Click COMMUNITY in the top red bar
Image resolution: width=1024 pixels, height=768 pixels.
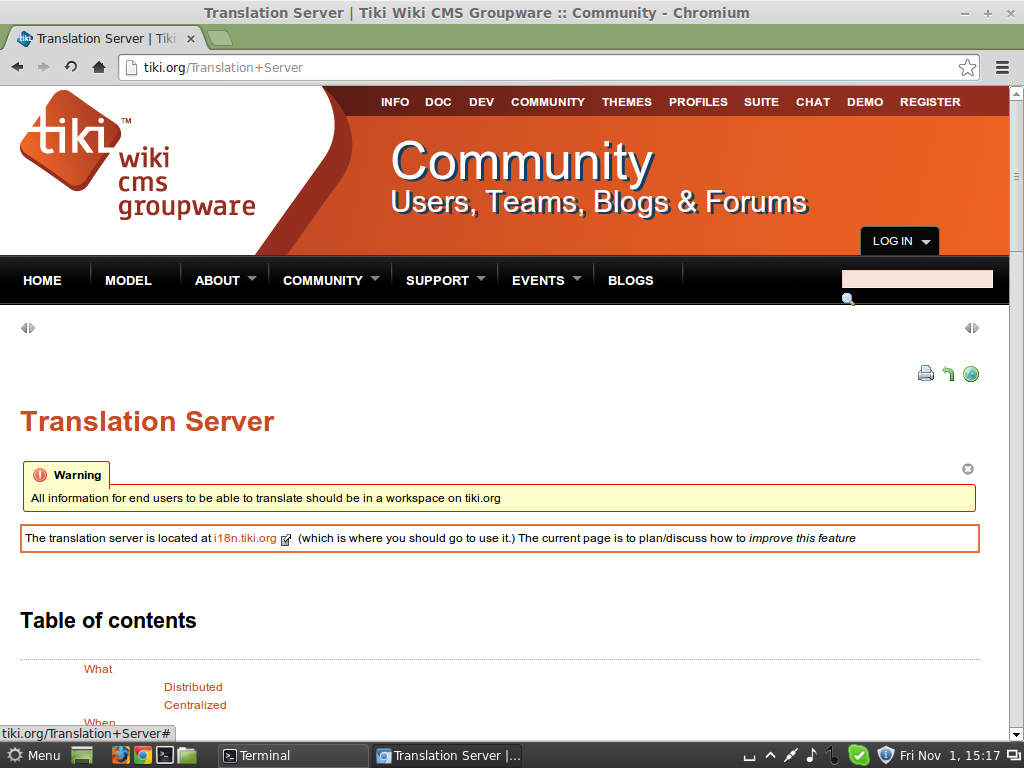point(548,102)
